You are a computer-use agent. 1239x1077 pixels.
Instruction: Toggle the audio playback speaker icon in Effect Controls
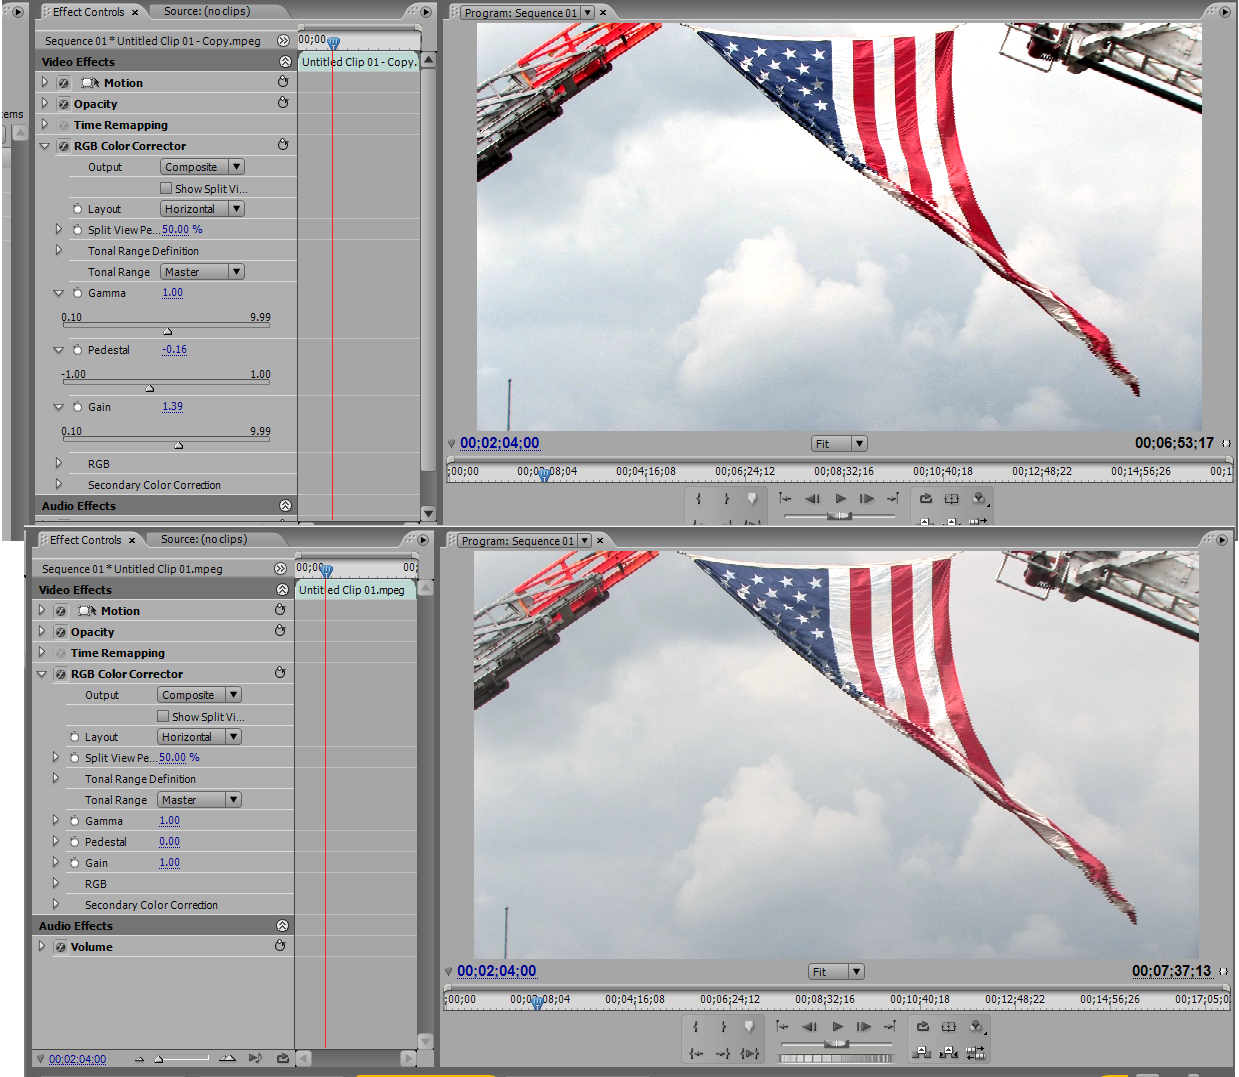tap(255, 1058)
